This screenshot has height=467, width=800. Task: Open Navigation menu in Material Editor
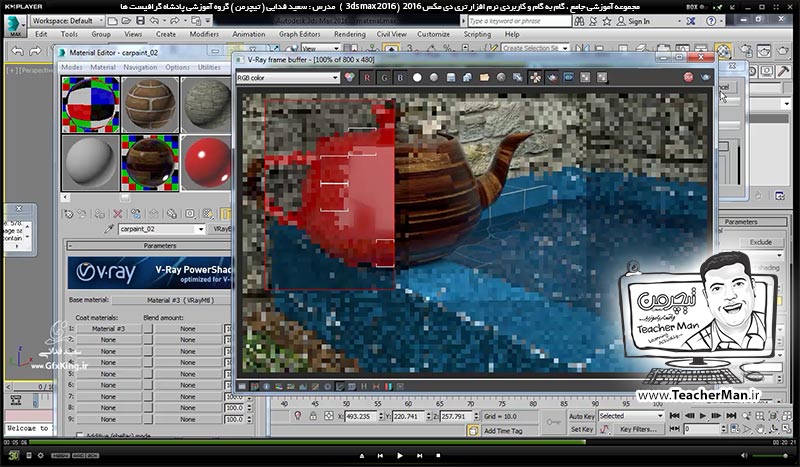pos(140,67)
